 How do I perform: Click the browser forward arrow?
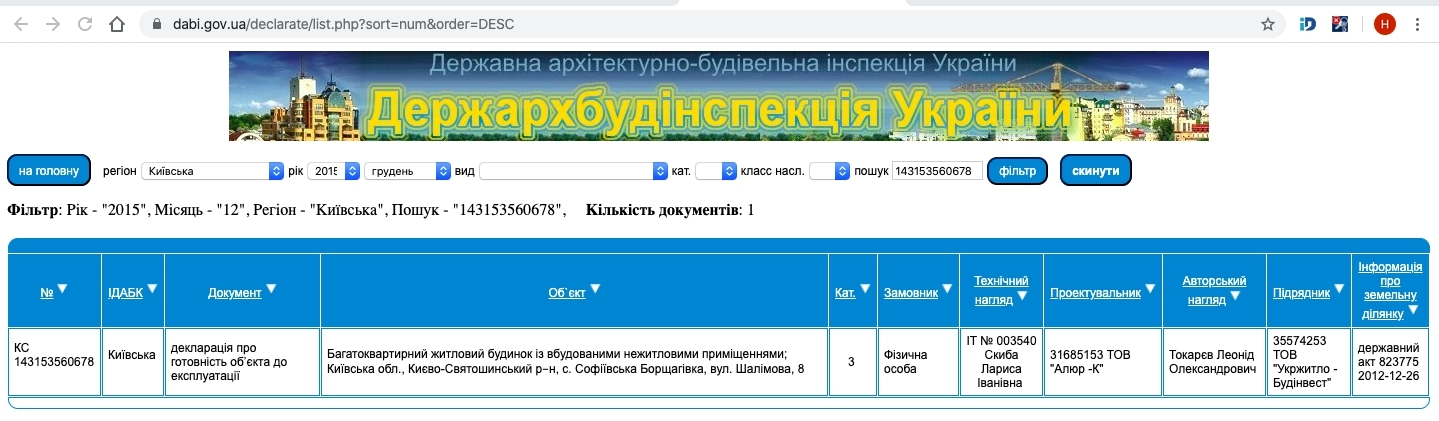(x=53, y=24)
